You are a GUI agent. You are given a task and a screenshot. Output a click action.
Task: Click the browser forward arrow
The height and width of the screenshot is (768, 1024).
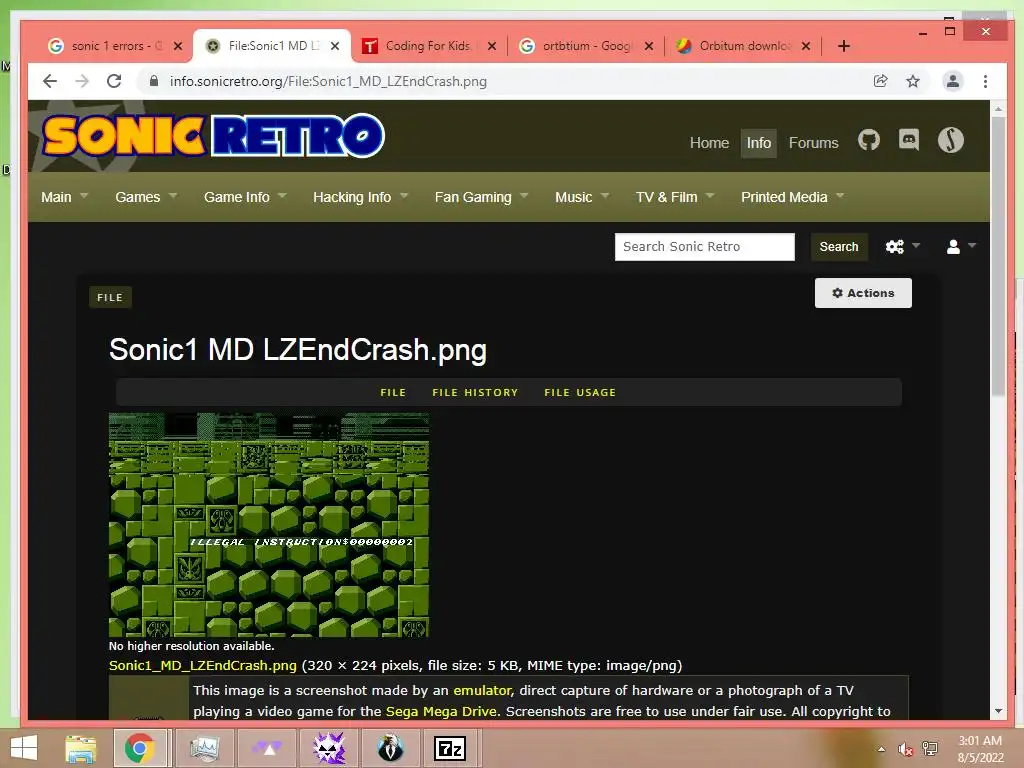pyautogui.click(x=82, y=81)
